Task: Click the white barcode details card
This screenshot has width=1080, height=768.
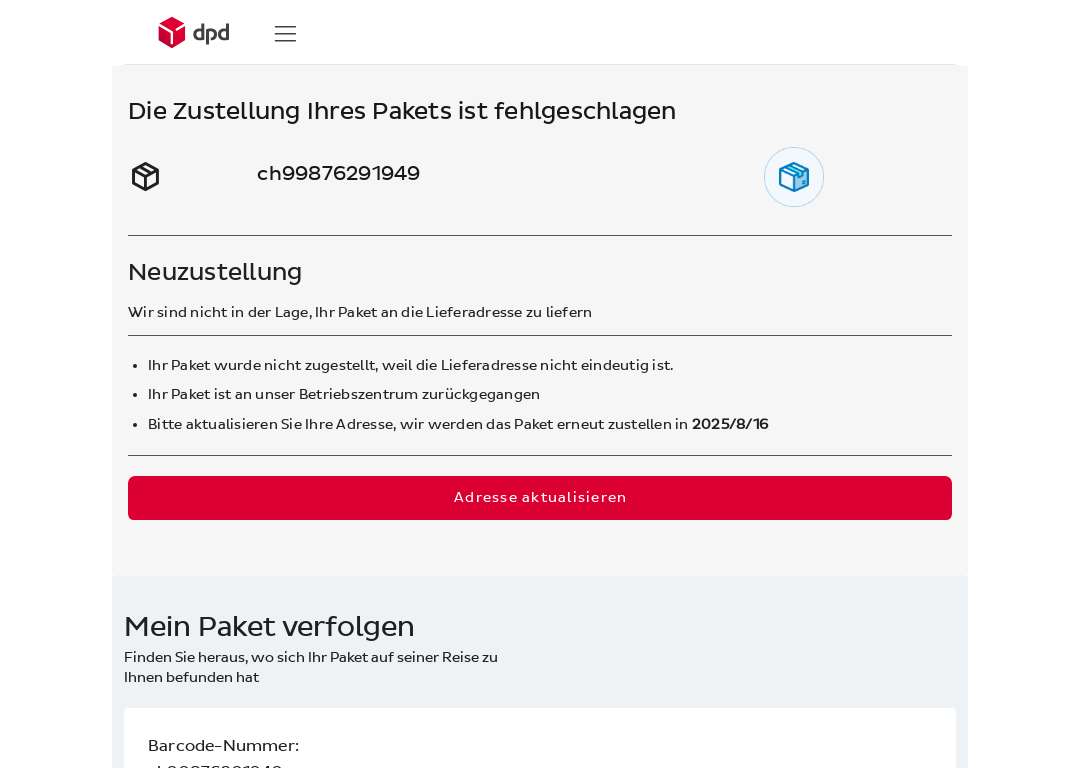Action: [540, 738]
